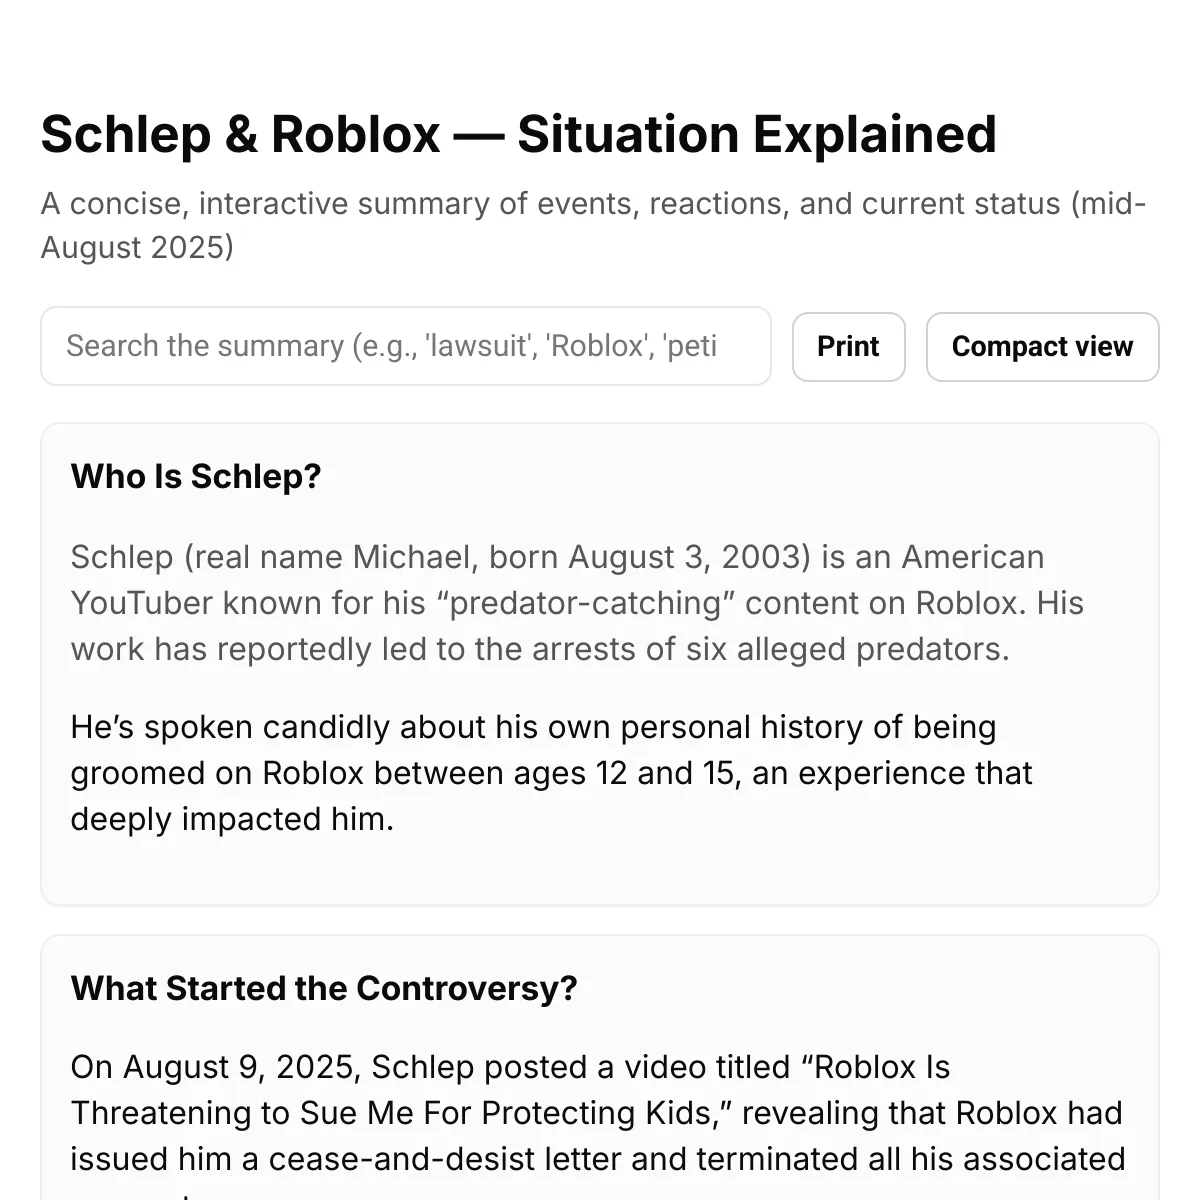Screen dimensions: 1200x1200
Task: Click the paragraph beginning 'Schlep (real name Michael'
Action: 577,603
